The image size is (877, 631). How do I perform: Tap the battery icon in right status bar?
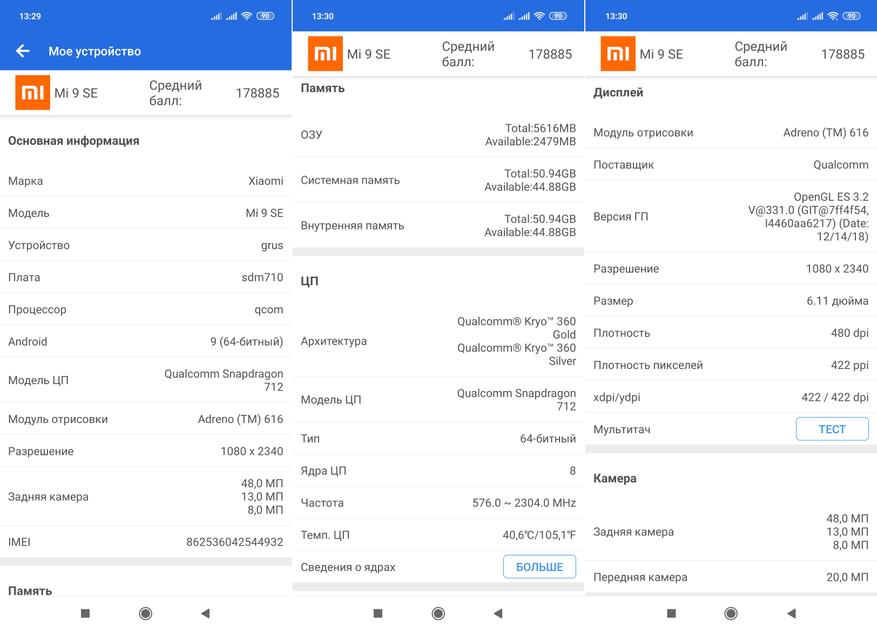(852, 16)
